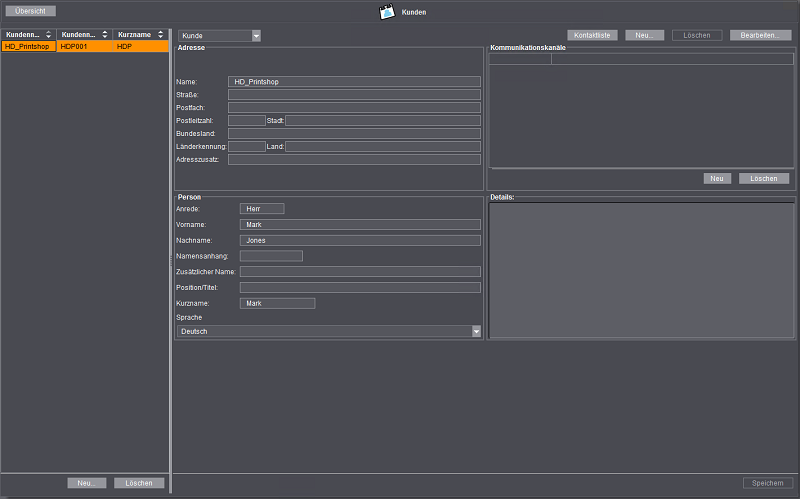
Task: Focus the Vorname field containing Mark
Action: point(360,225)
